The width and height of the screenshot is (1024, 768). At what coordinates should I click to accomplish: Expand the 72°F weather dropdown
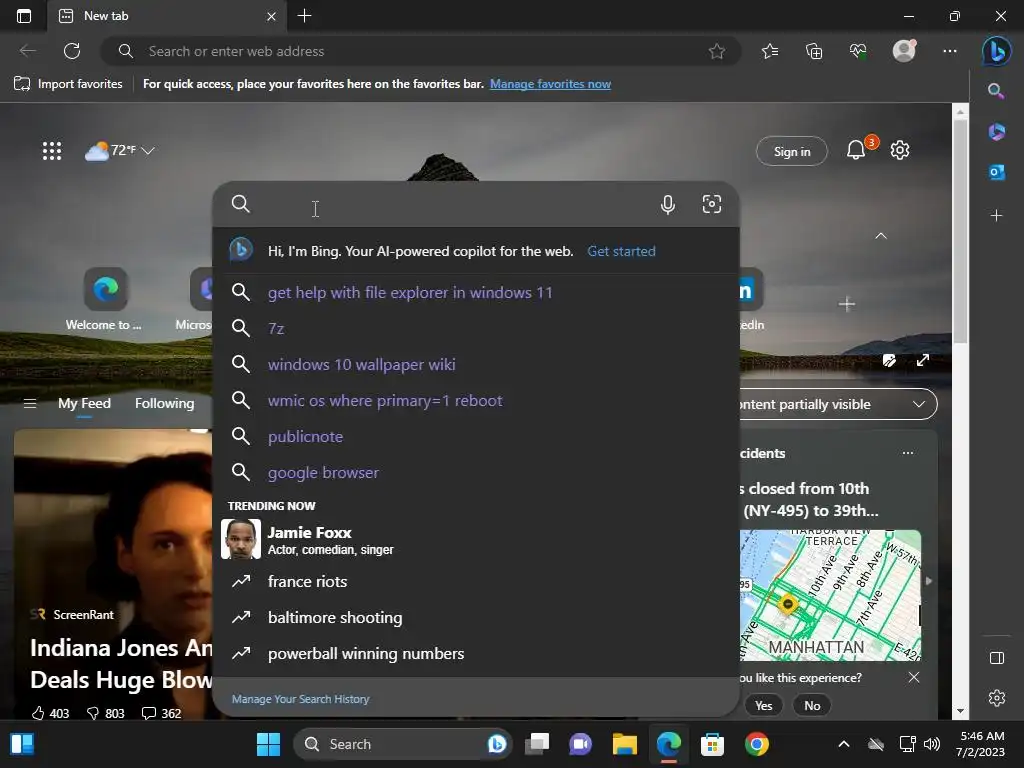tap(120, 151)
